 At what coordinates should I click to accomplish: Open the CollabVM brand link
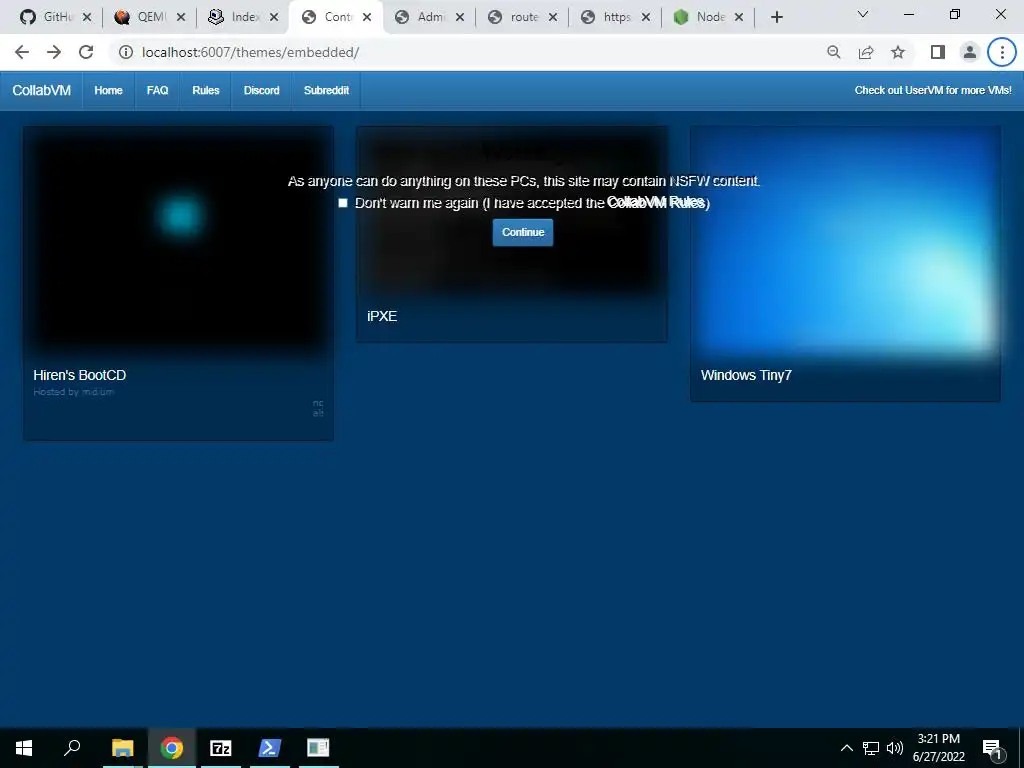[x=42, y=91]
